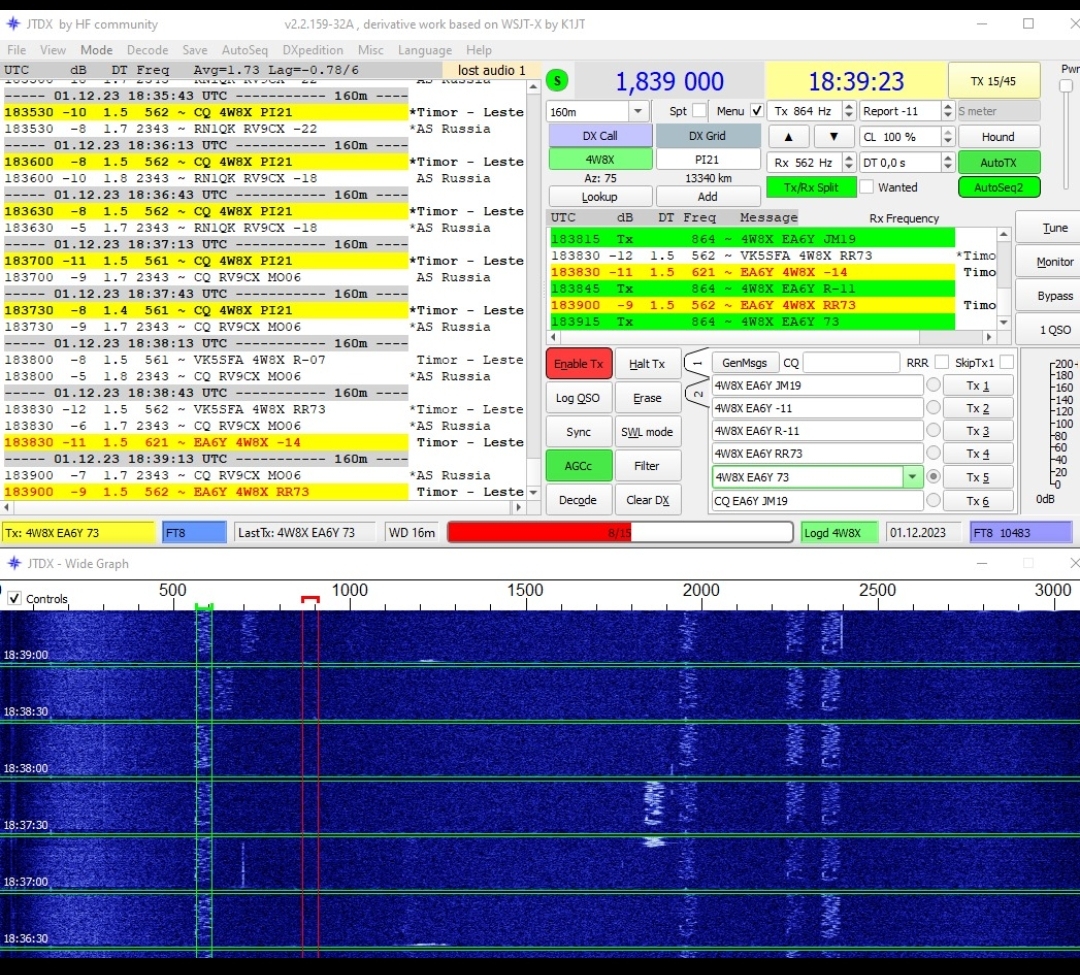The height and width of the screenshot is (975, 1080).
Task: Adjust the Pwr slider handle
Action: click(1066, 87)
